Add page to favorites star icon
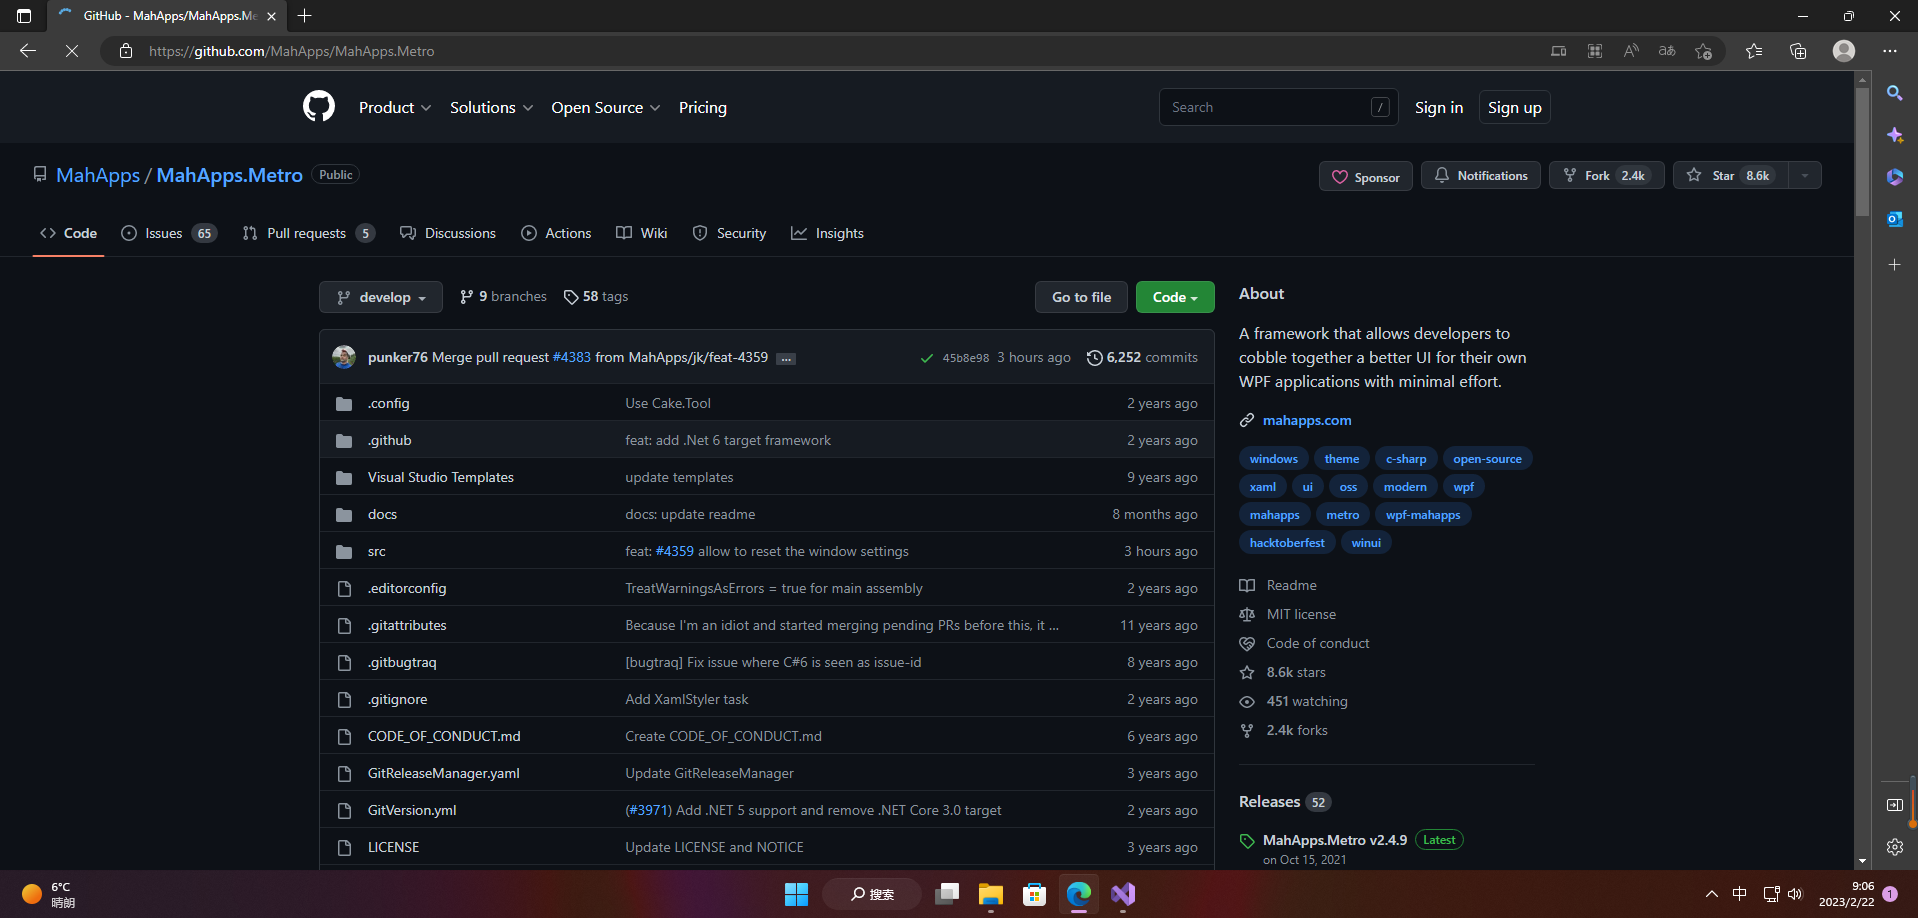This screenshot has height=918, width=1918. pyautogui.click(x=1703, y=51)
